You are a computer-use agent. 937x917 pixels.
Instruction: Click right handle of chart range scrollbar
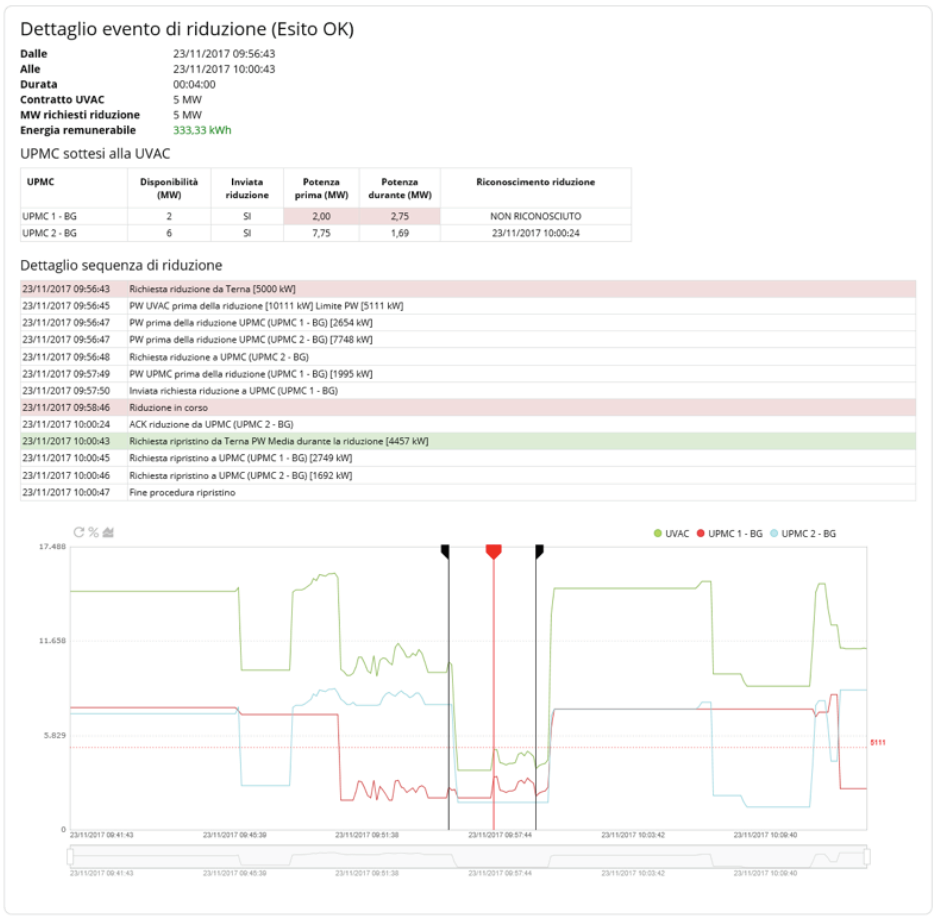[867, 857]
